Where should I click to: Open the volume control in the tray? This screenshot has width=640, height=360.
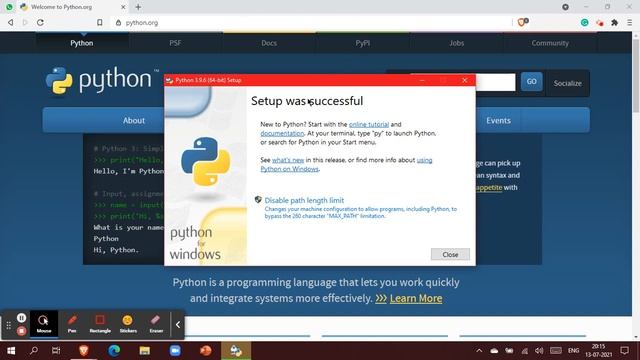(539, 351)
